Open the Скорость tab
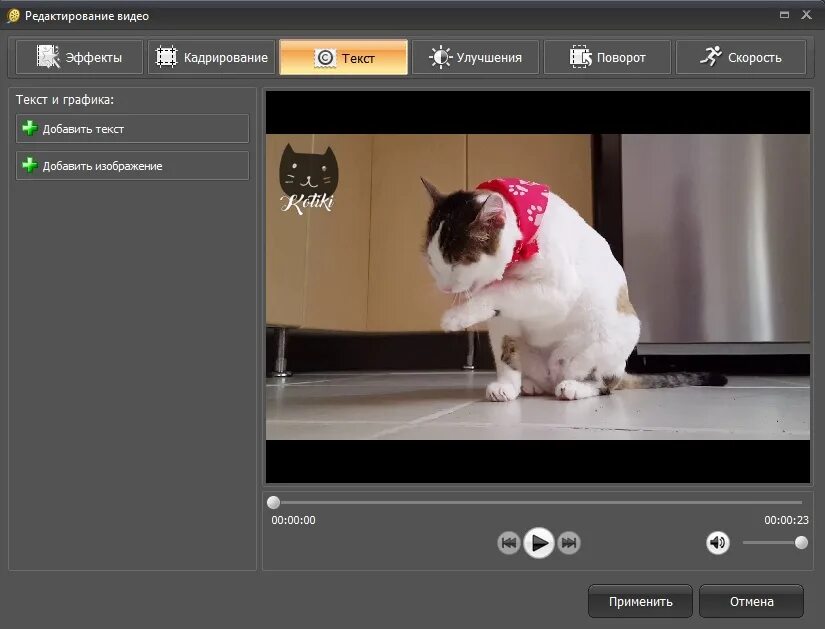 pos(741,57)
